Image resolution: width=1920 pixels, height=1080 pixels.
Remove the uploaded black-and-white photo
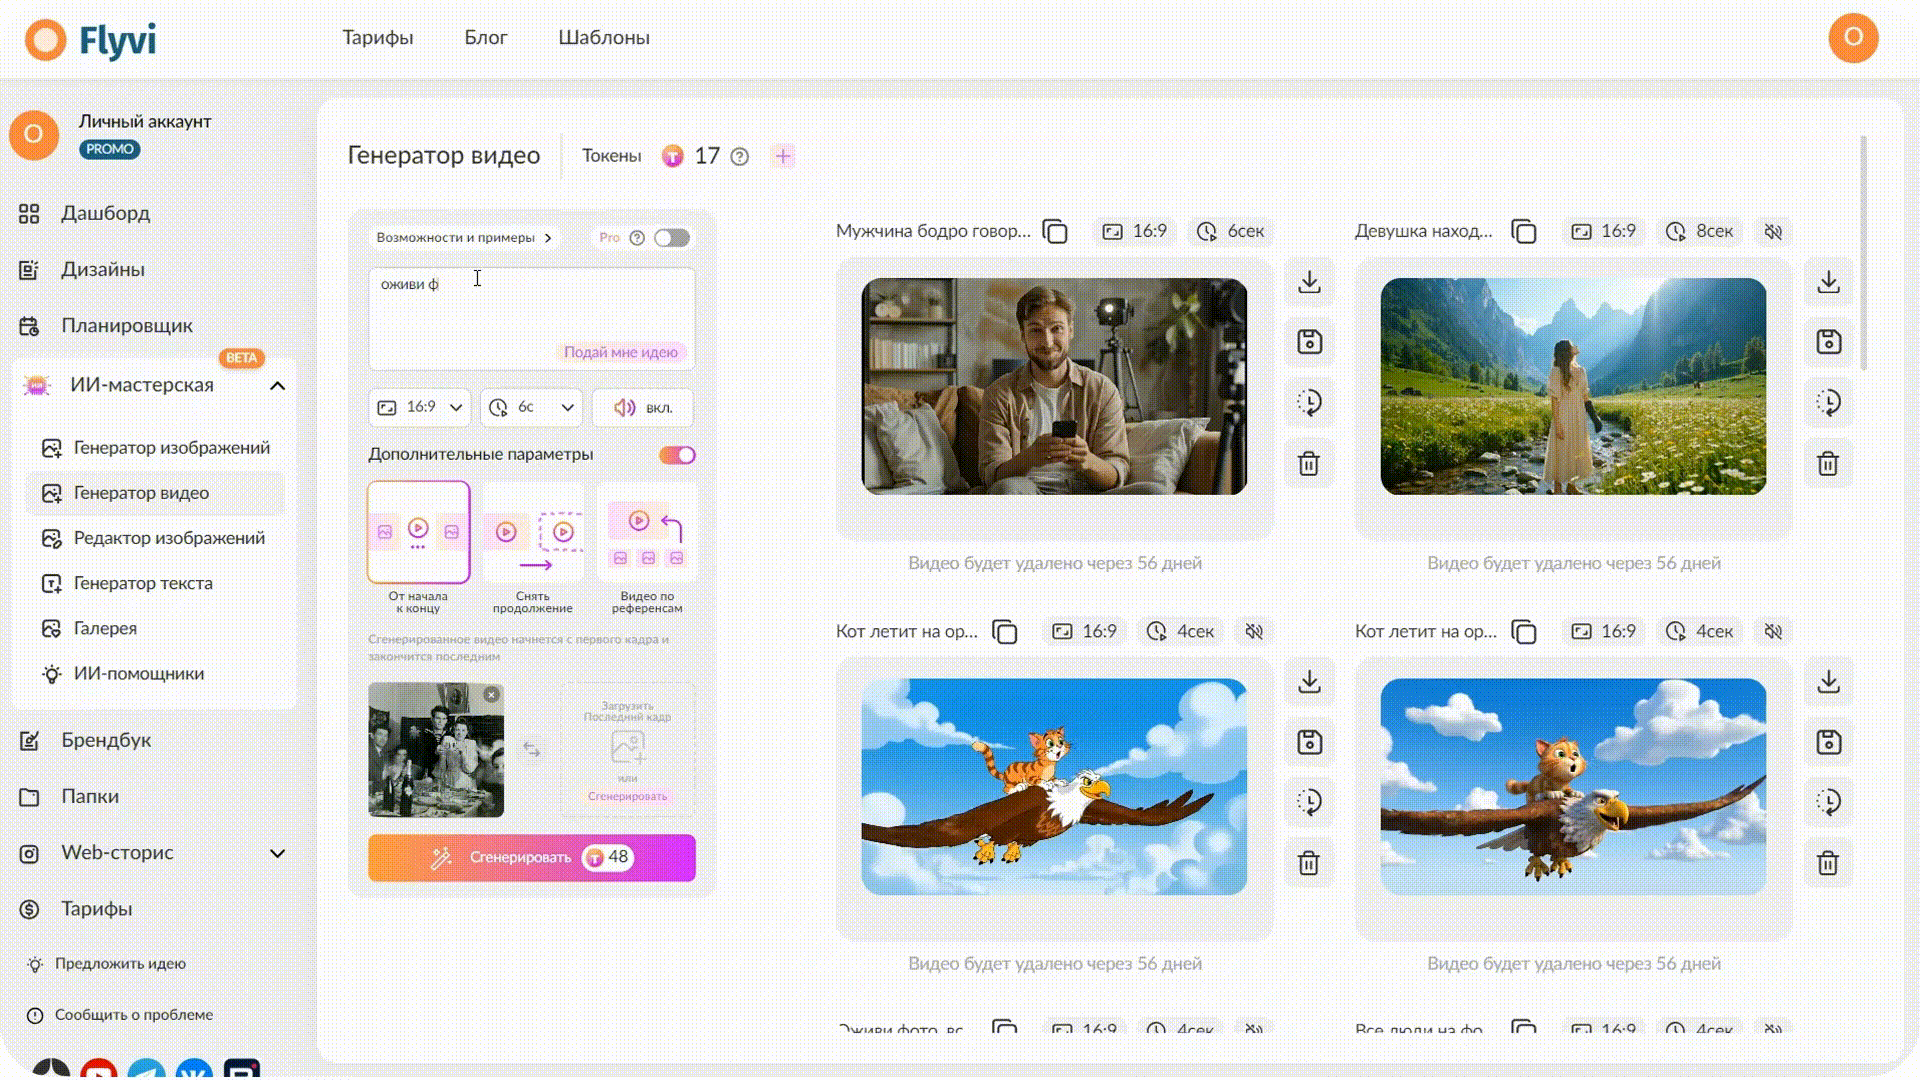click(x=491, y=694)
